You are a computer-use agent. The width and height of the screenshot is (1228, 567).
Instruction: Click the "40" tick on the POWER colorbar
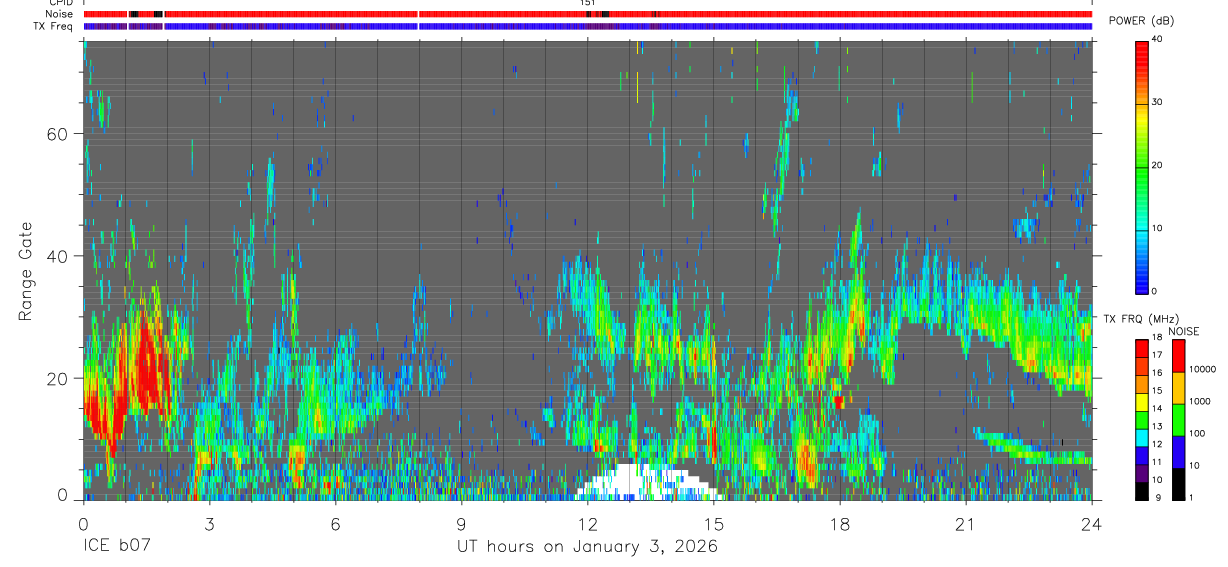coord(1158,39)
